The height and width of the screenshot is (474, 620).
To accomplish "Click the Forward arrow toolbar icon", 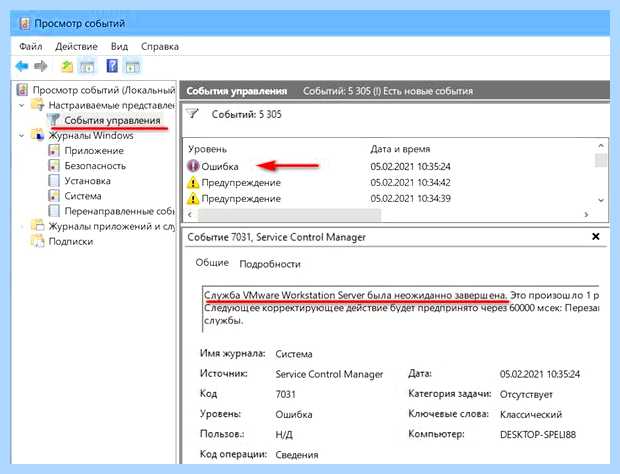I will 41,66.
